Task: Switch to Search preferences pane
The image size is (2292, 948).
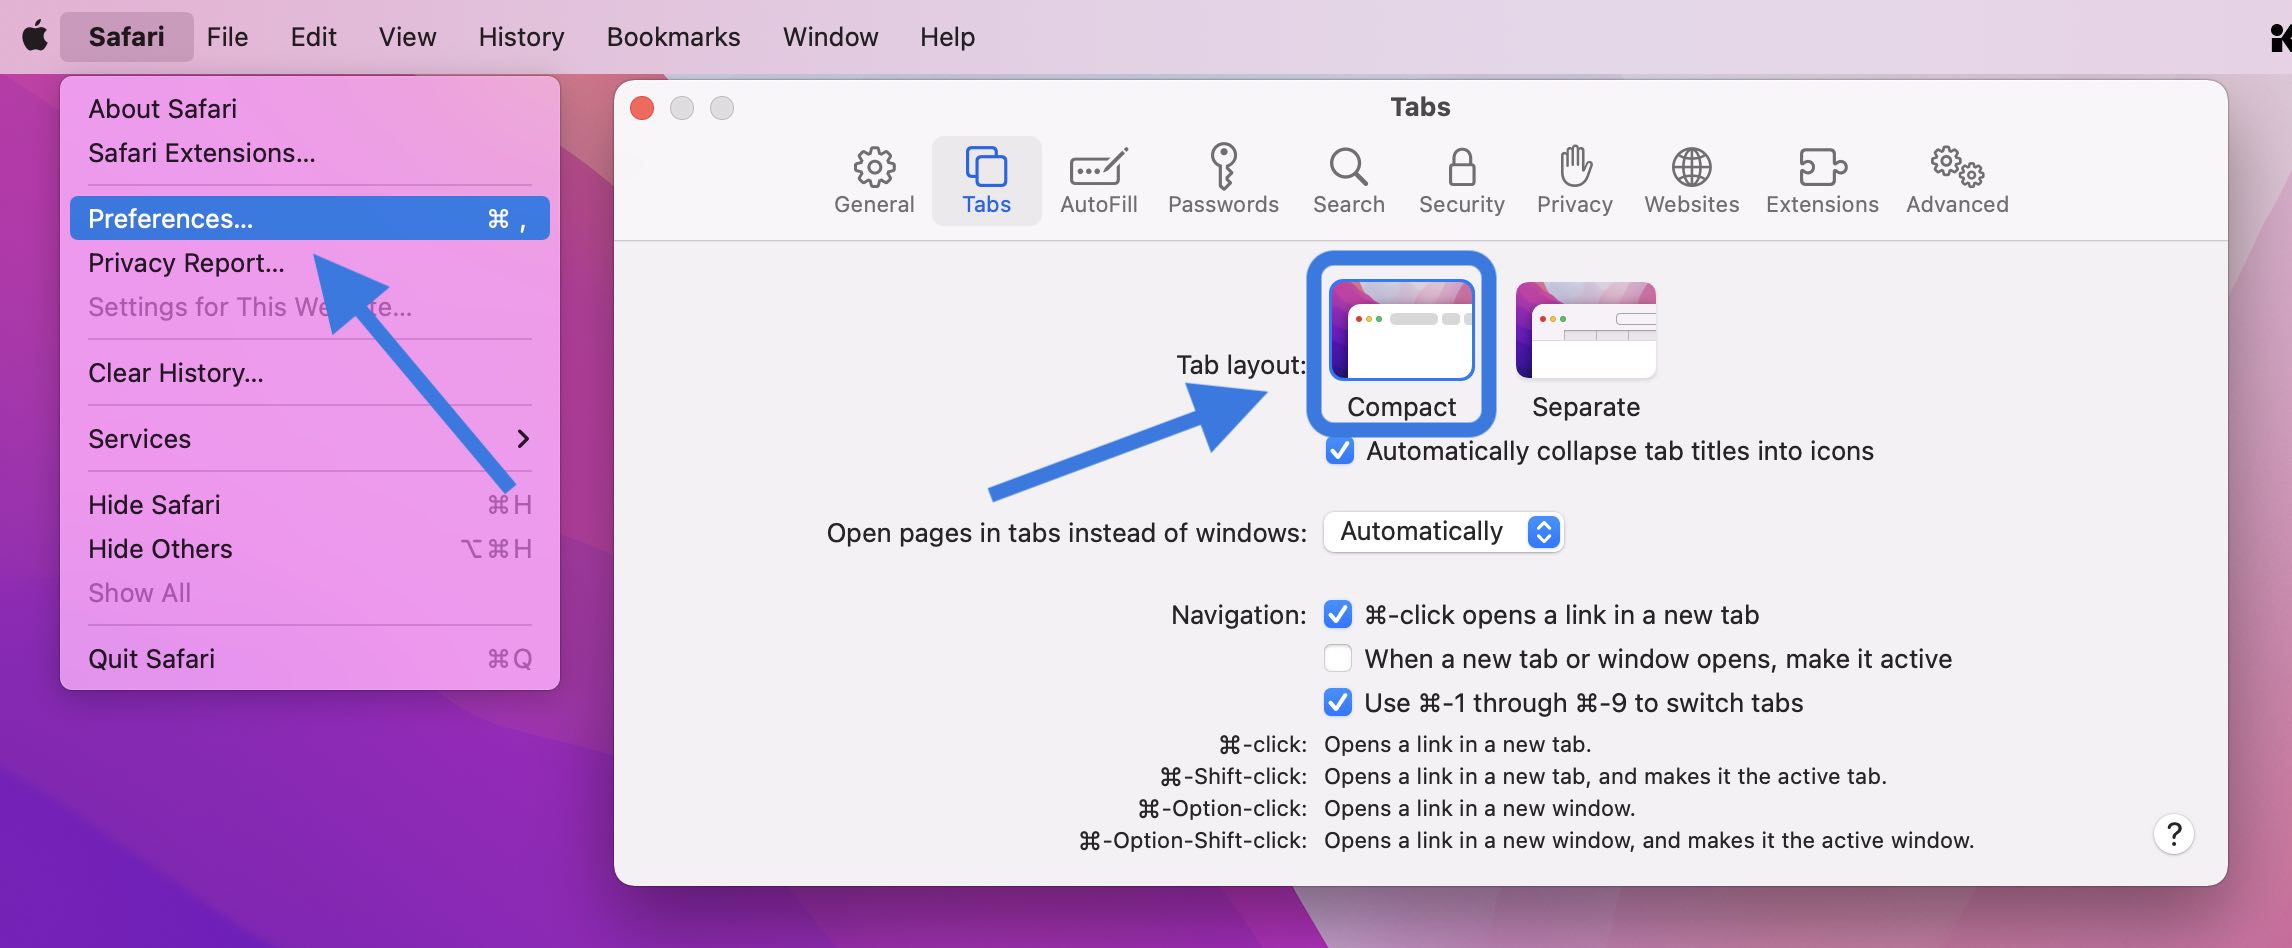Action: pos(1348,181)
